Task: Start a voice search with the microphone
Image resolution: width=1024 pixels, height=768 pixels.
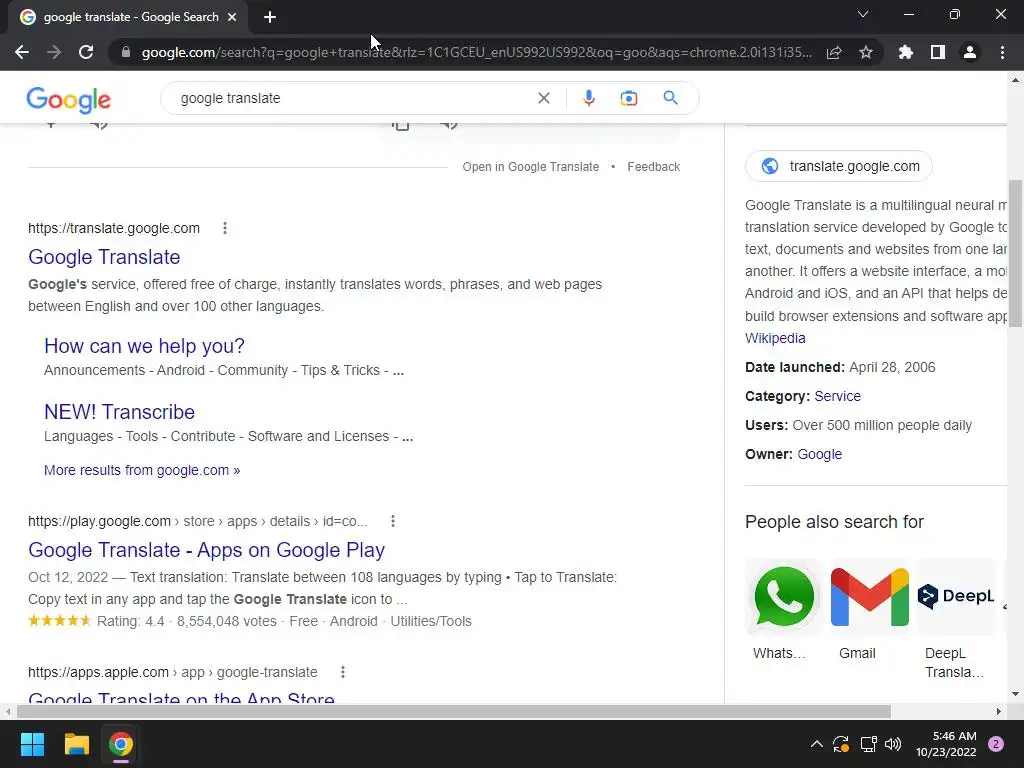Action: click(588, 98)
